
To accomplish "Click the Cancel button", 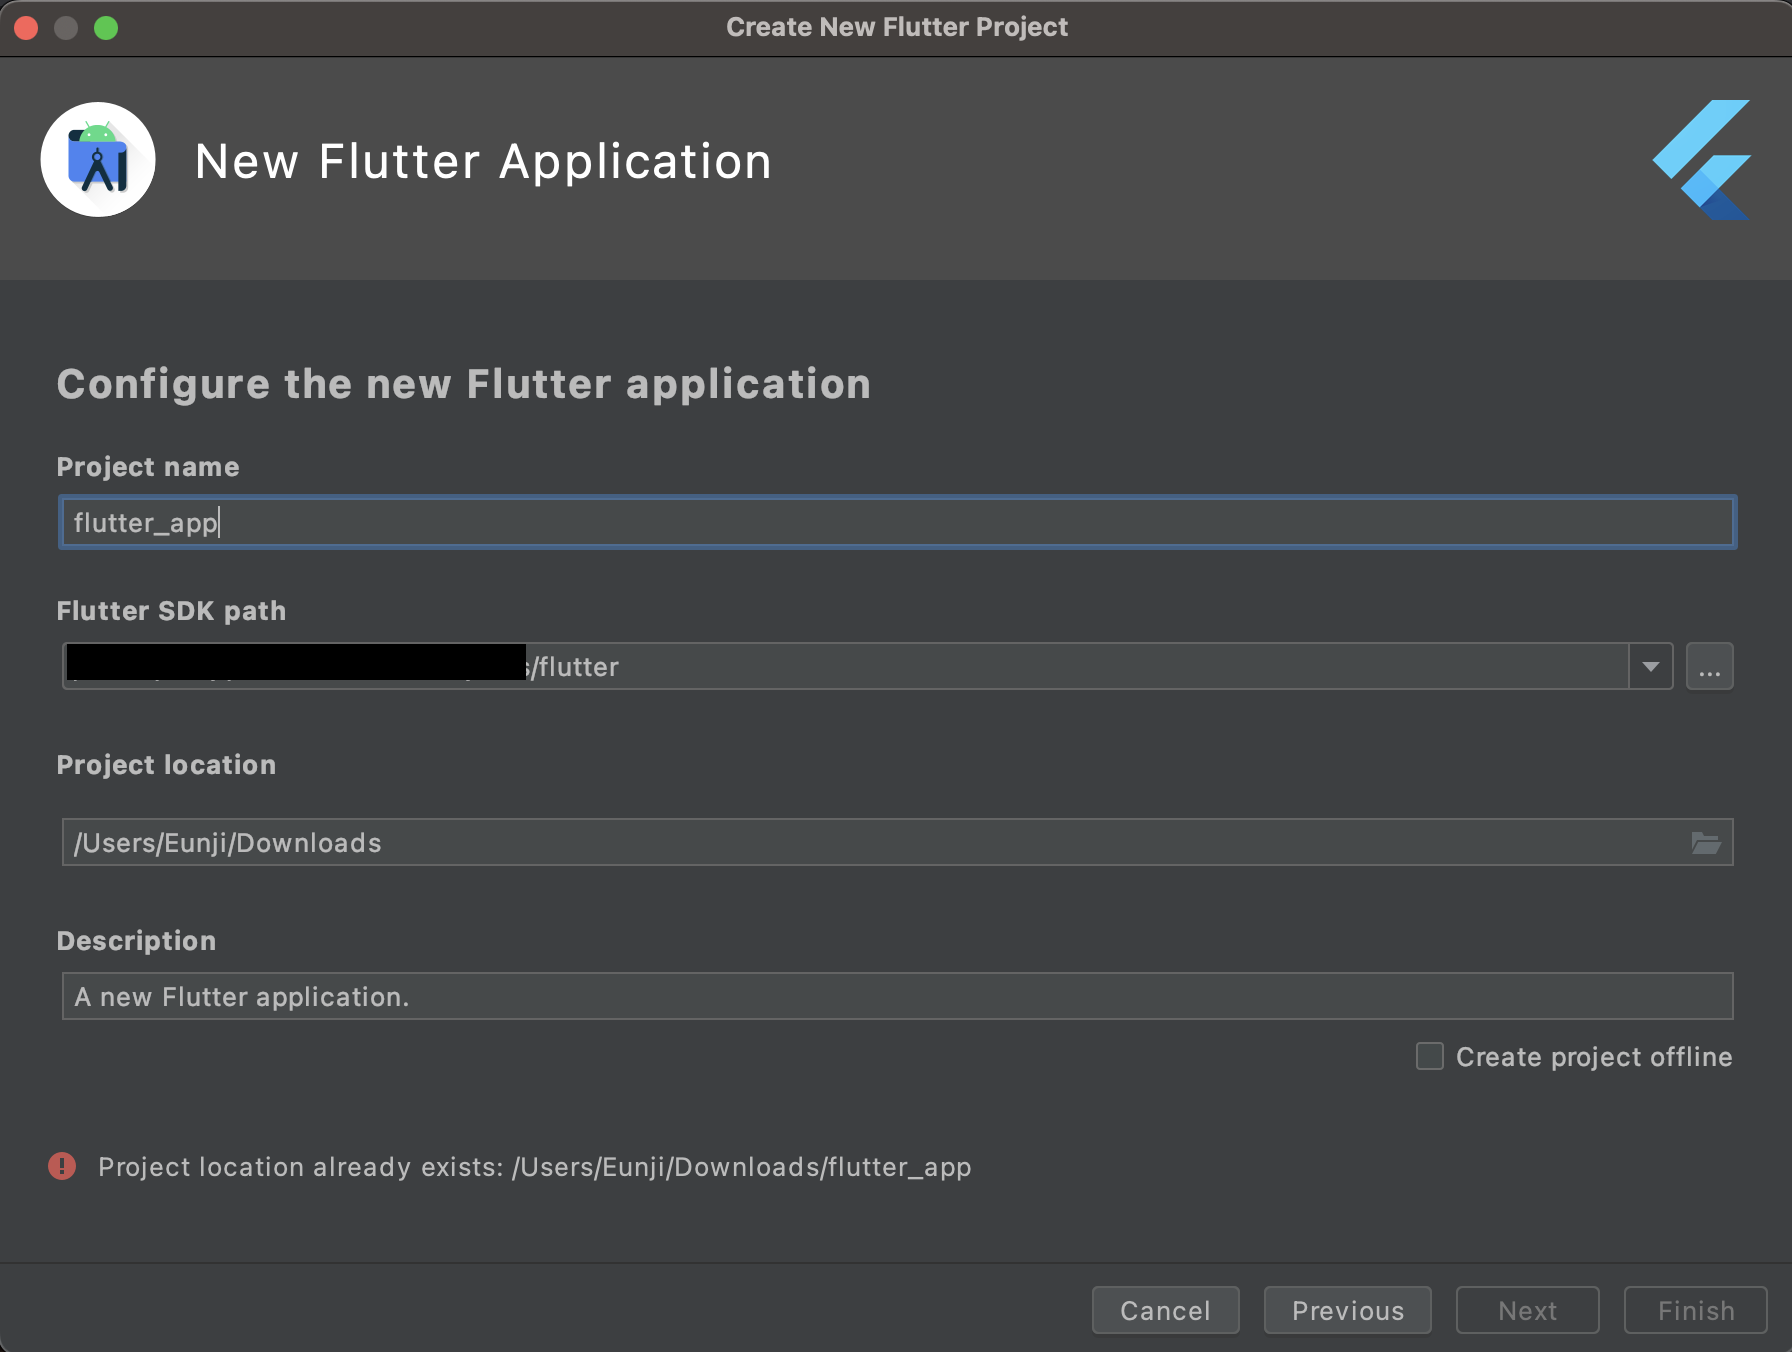I will pyautogui.click(x=1166, y=1310).
